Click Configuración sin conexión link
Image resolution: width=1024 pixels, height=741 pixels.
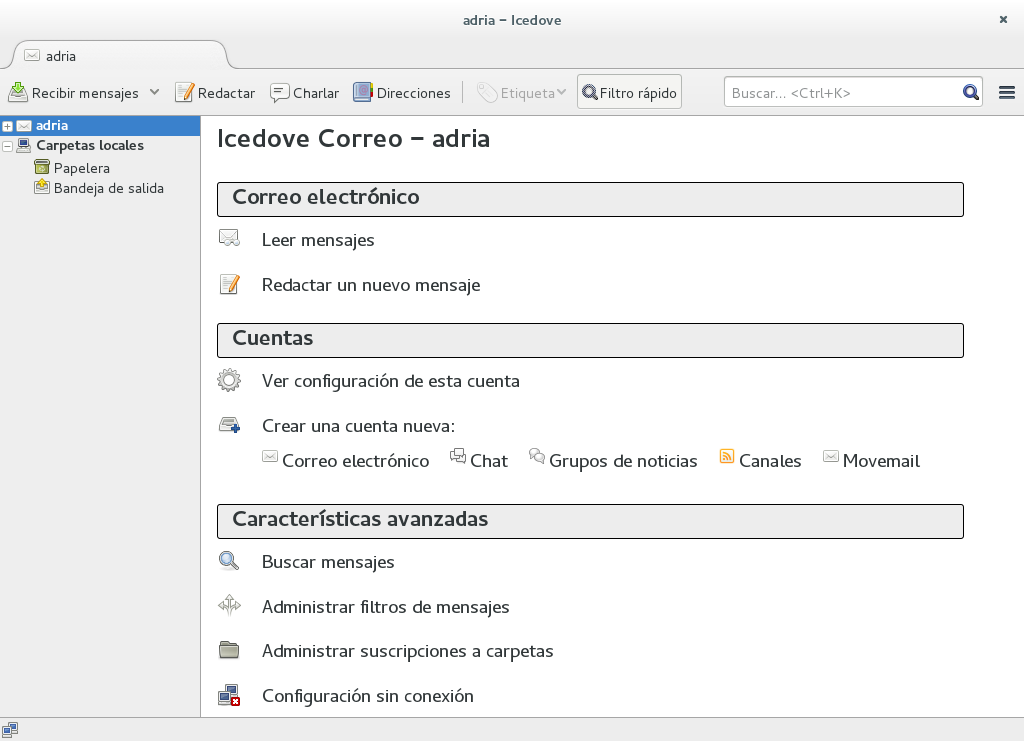368,695
